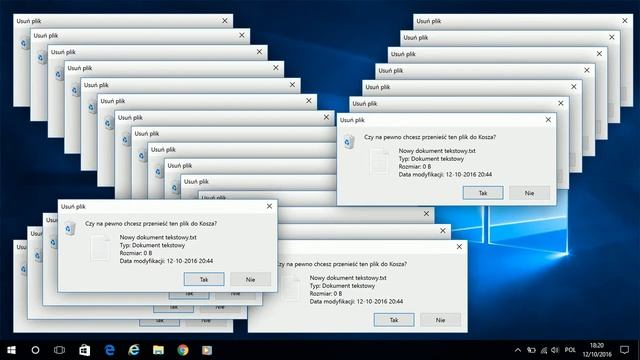Click Nie in the partly covered bottom dialog

tap(440, 320)
